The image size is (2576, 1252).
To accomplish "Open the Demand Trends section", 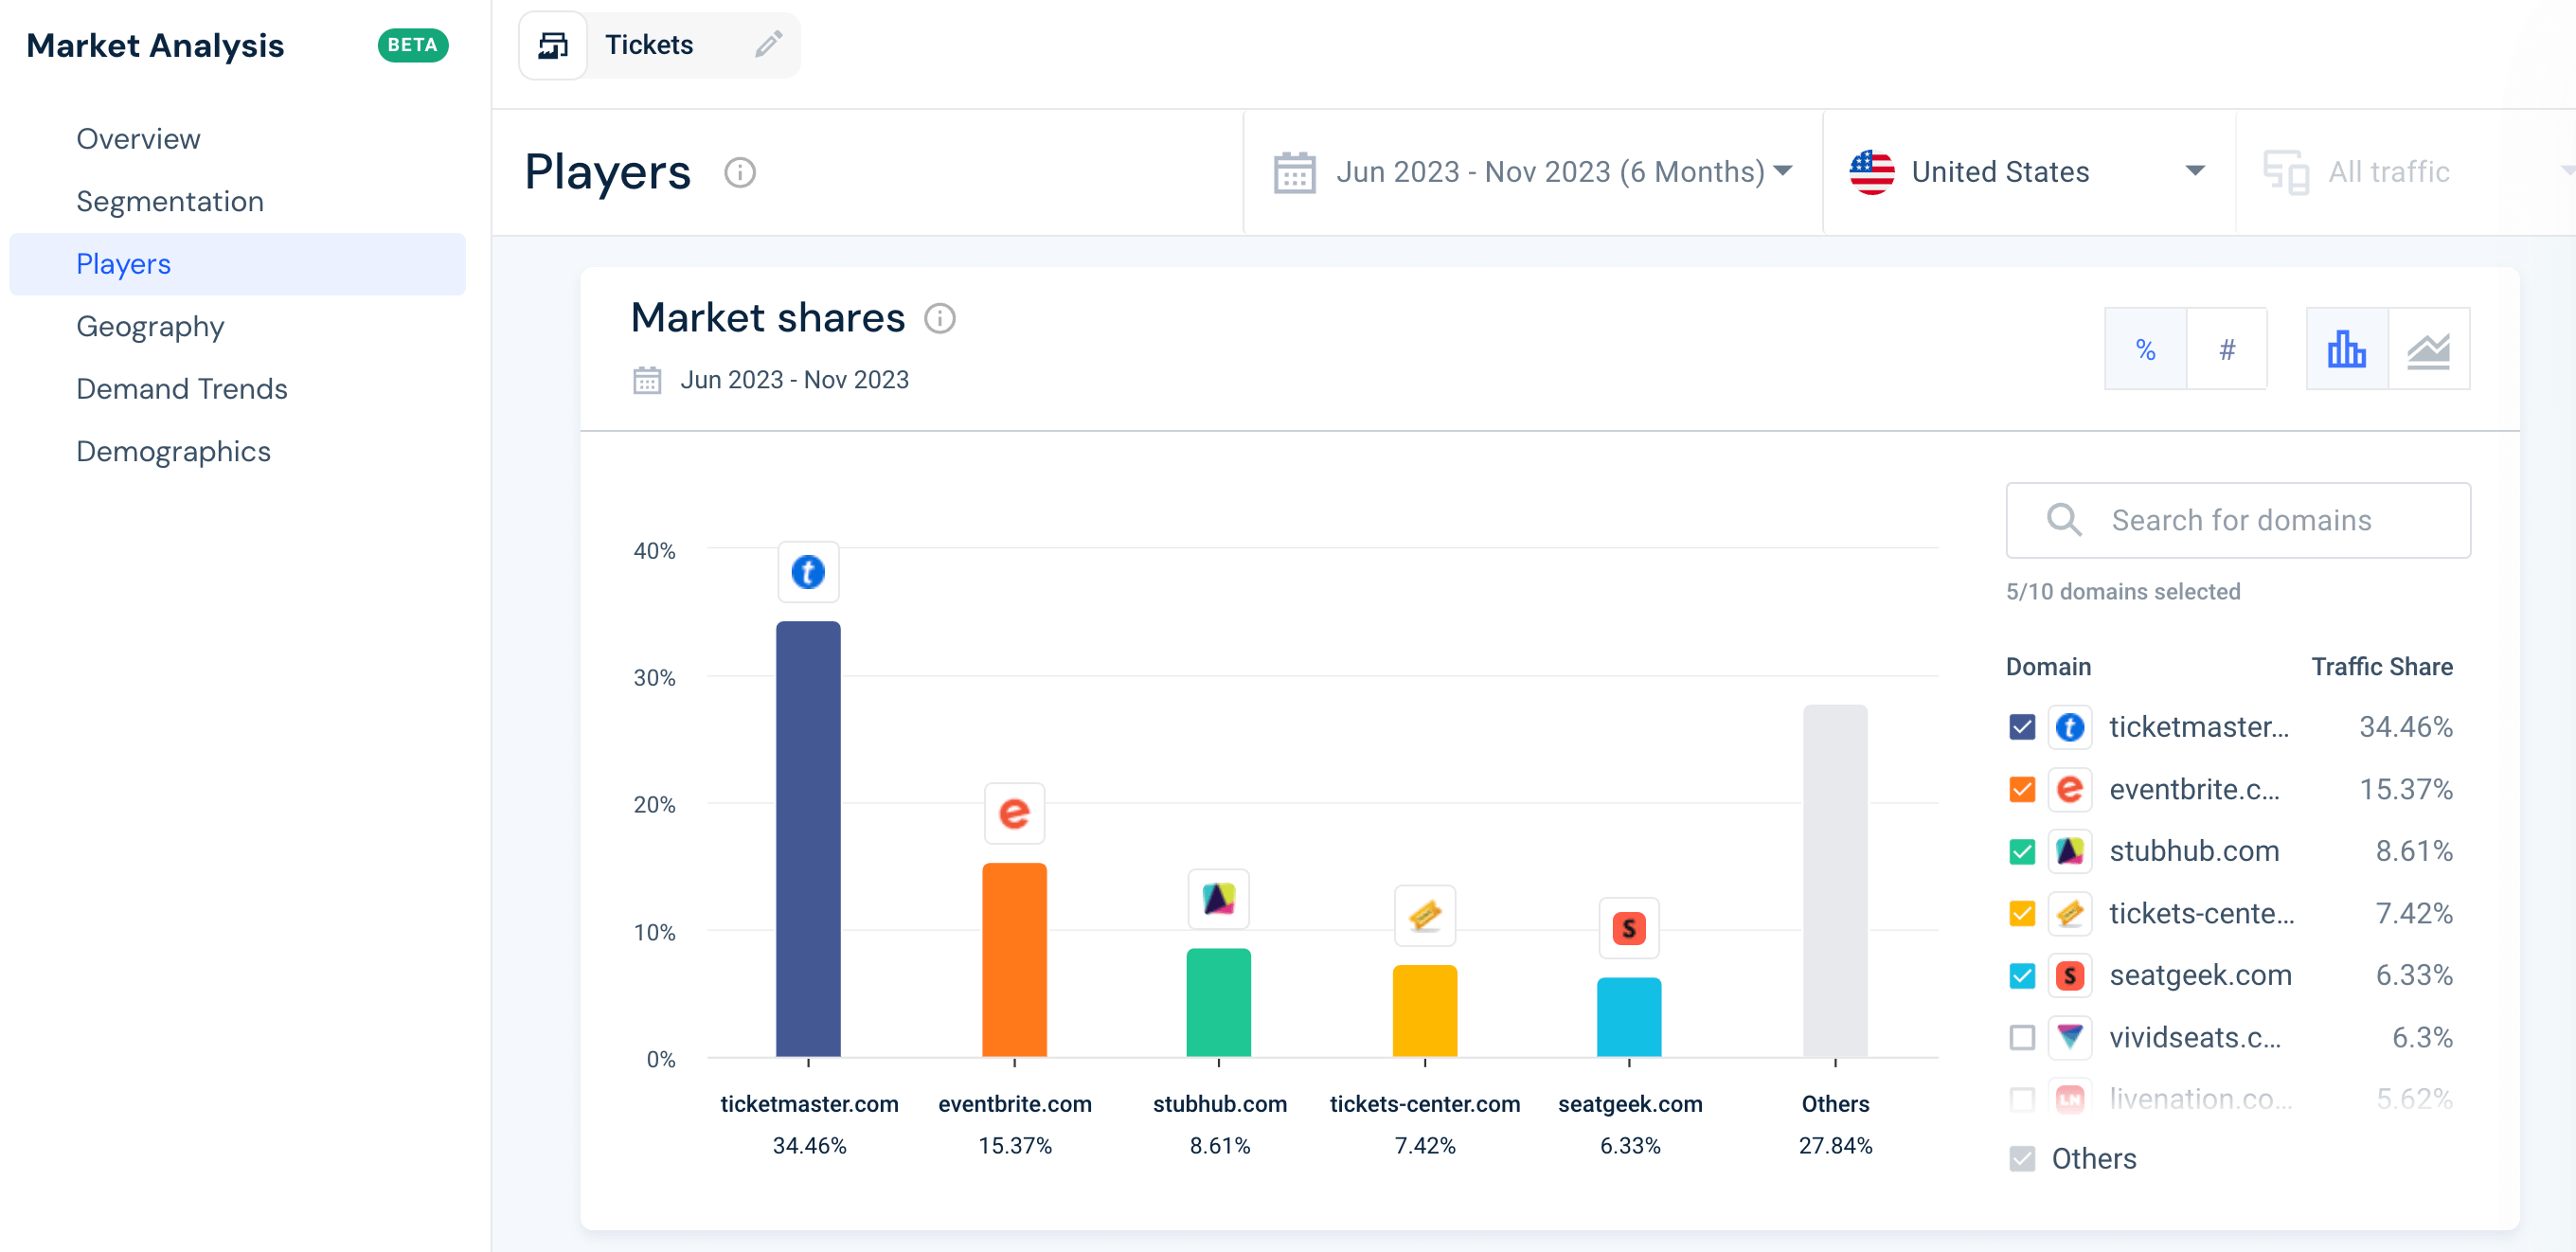I will pyautogui.click(x=182, y=389).
